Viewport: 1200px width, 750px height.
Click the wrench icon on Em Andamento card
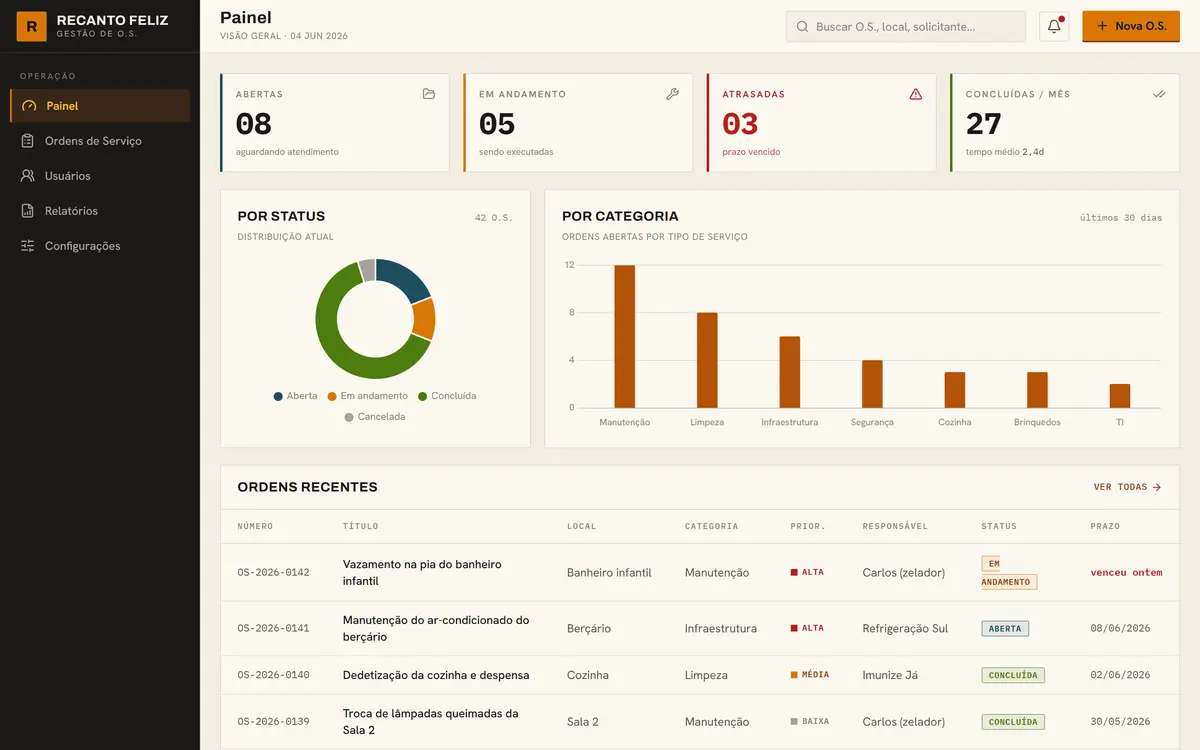pyautogui.click(x=672, y=94)
